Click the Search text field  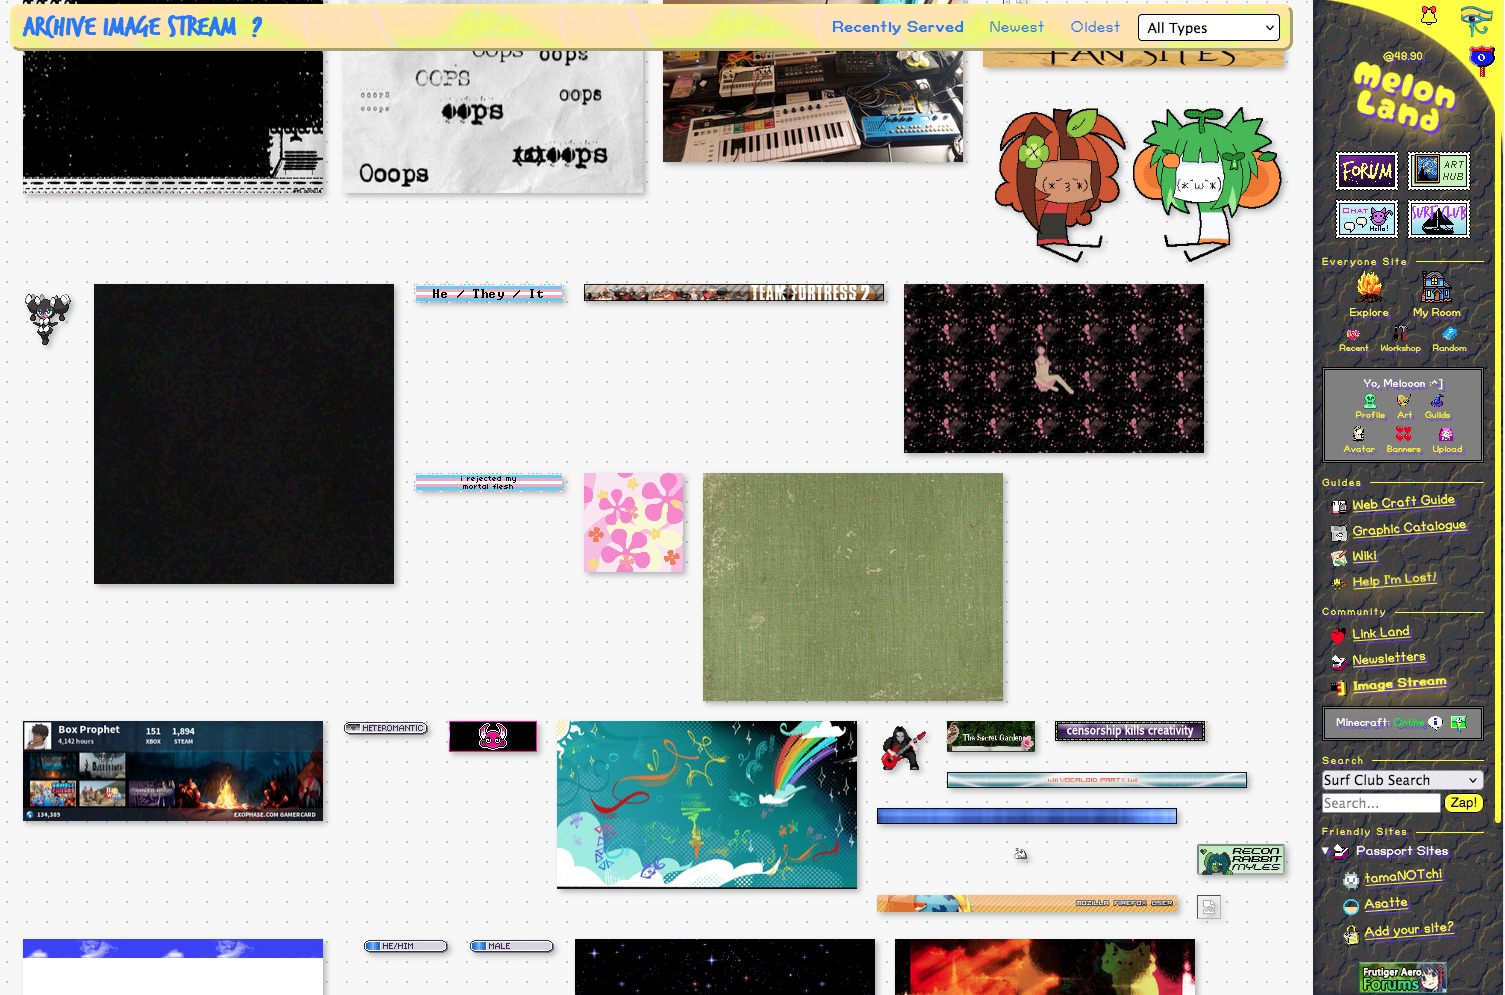coord(1381,803)
